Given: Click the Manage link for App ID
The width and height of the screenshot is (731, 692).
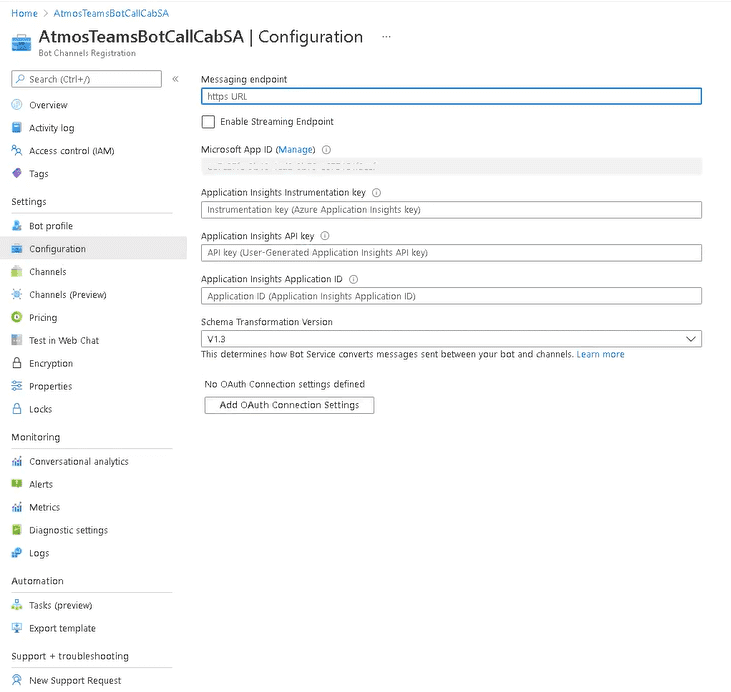Looking at the screenshot, I should click(295, 149).
